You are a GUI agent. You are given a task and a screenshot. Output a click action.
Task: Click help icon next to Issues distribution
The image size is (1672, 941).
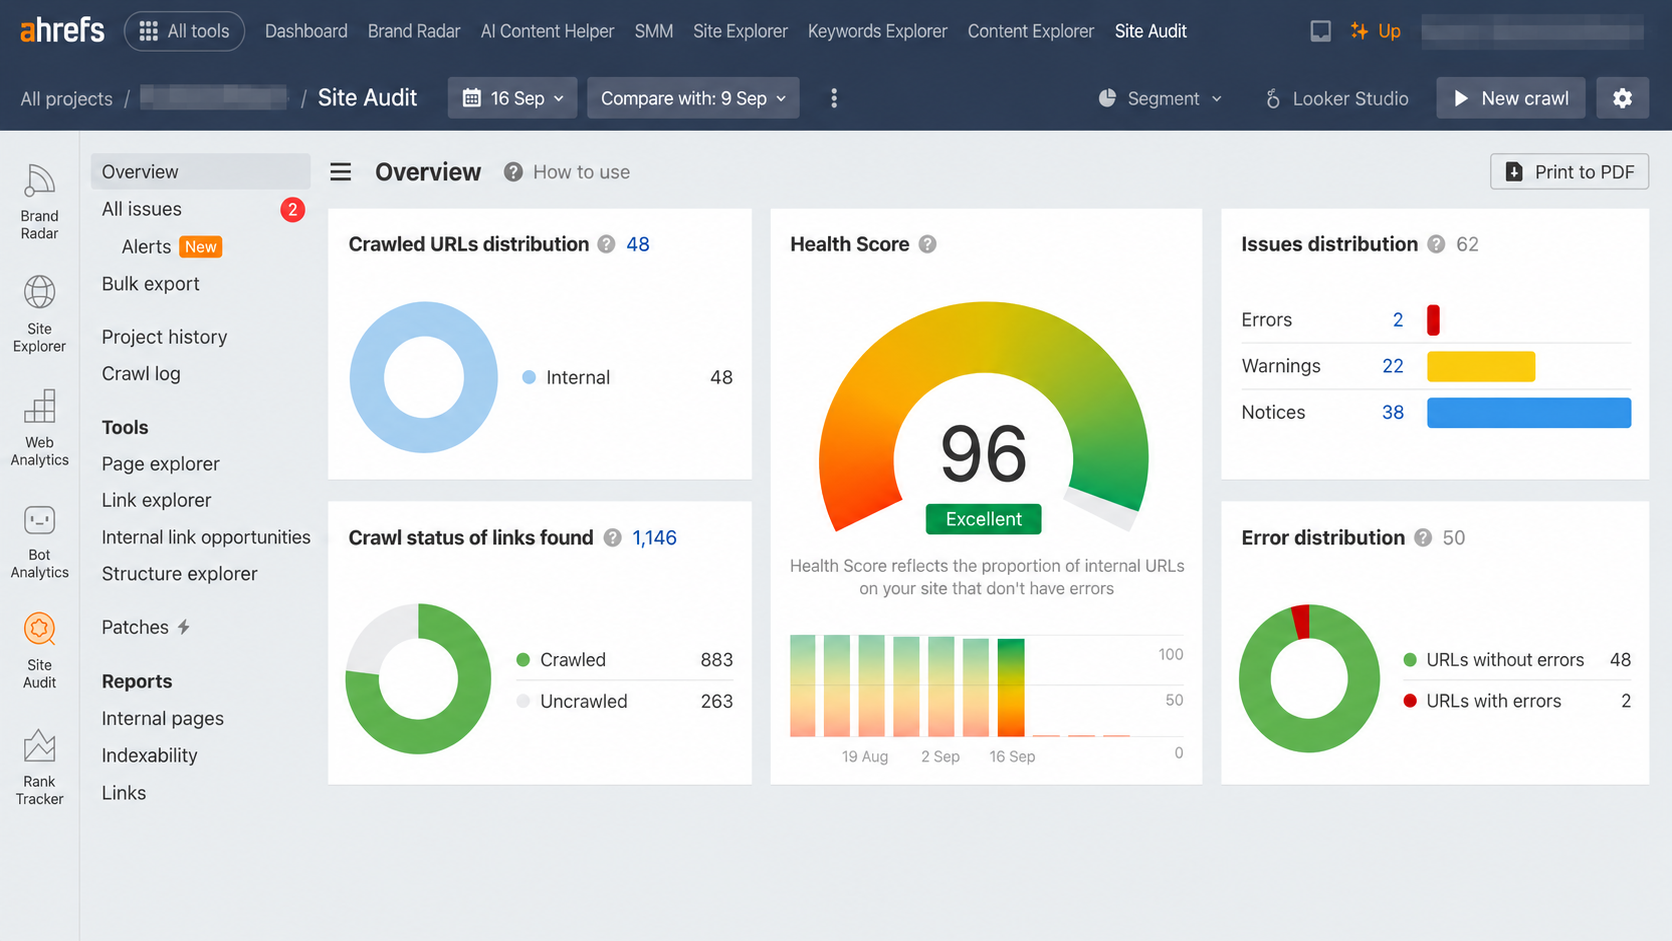1436,244
